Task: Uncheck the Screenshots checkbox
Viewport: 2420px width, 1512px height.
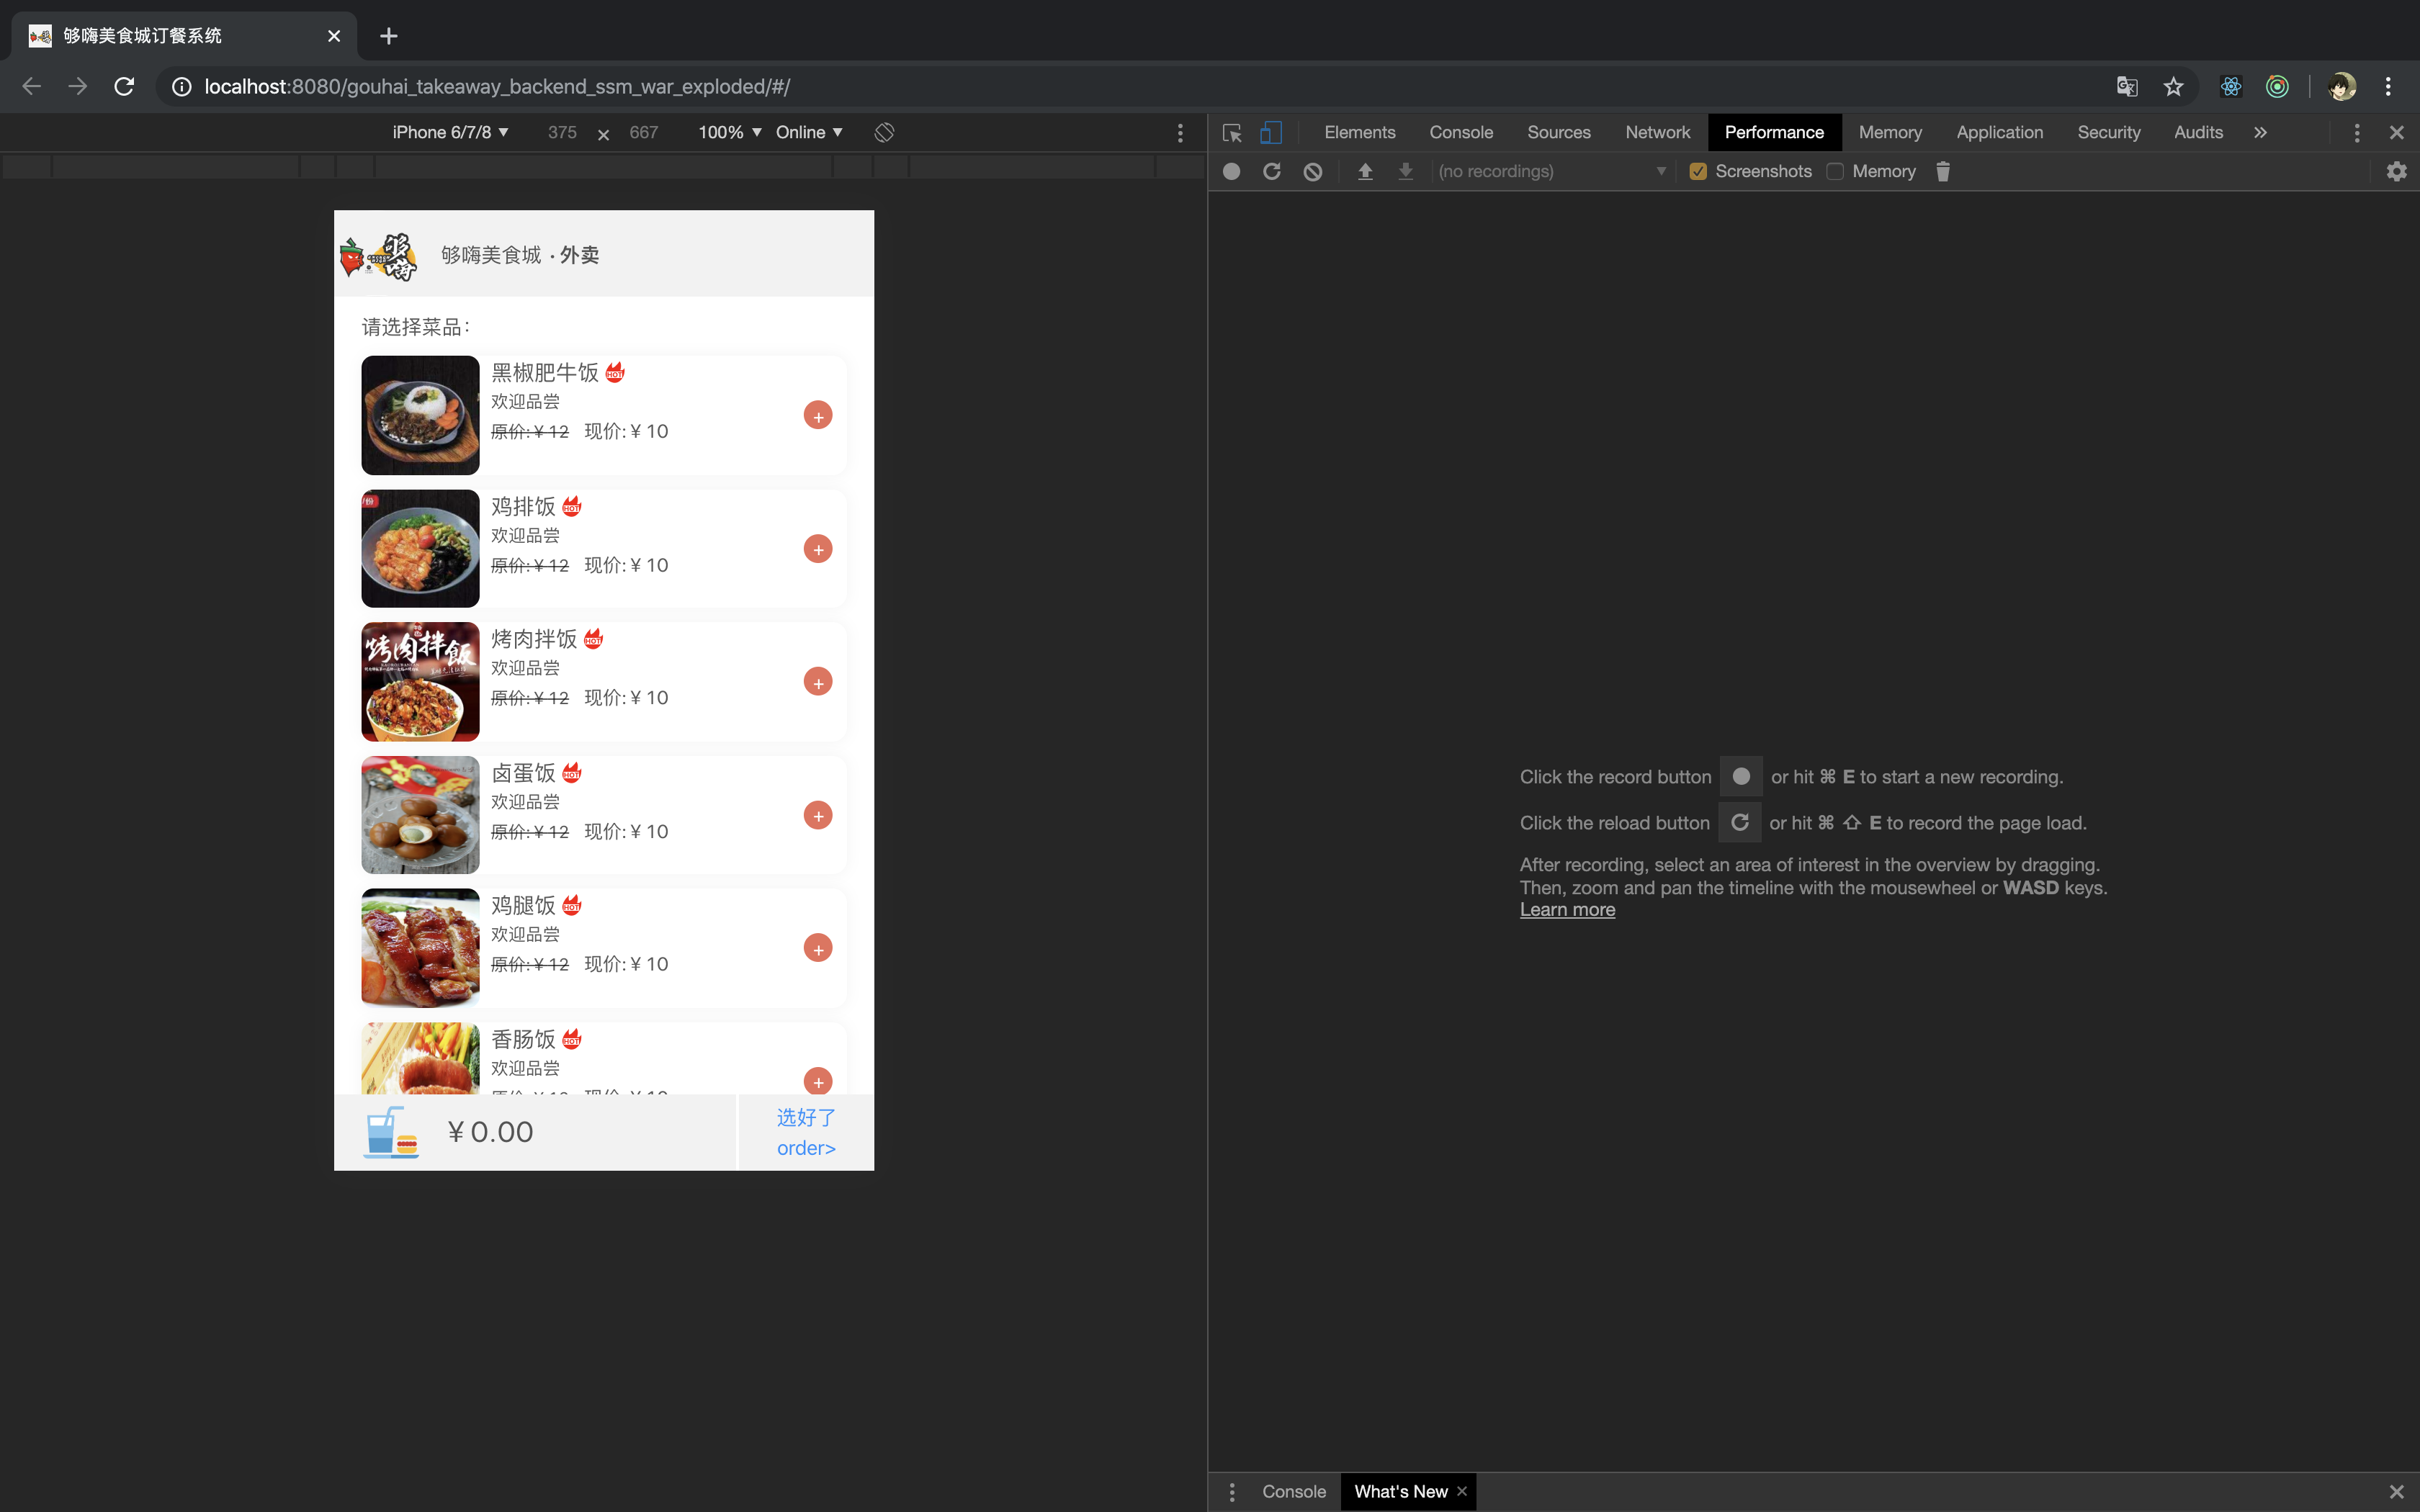Action: point(1697,172)
